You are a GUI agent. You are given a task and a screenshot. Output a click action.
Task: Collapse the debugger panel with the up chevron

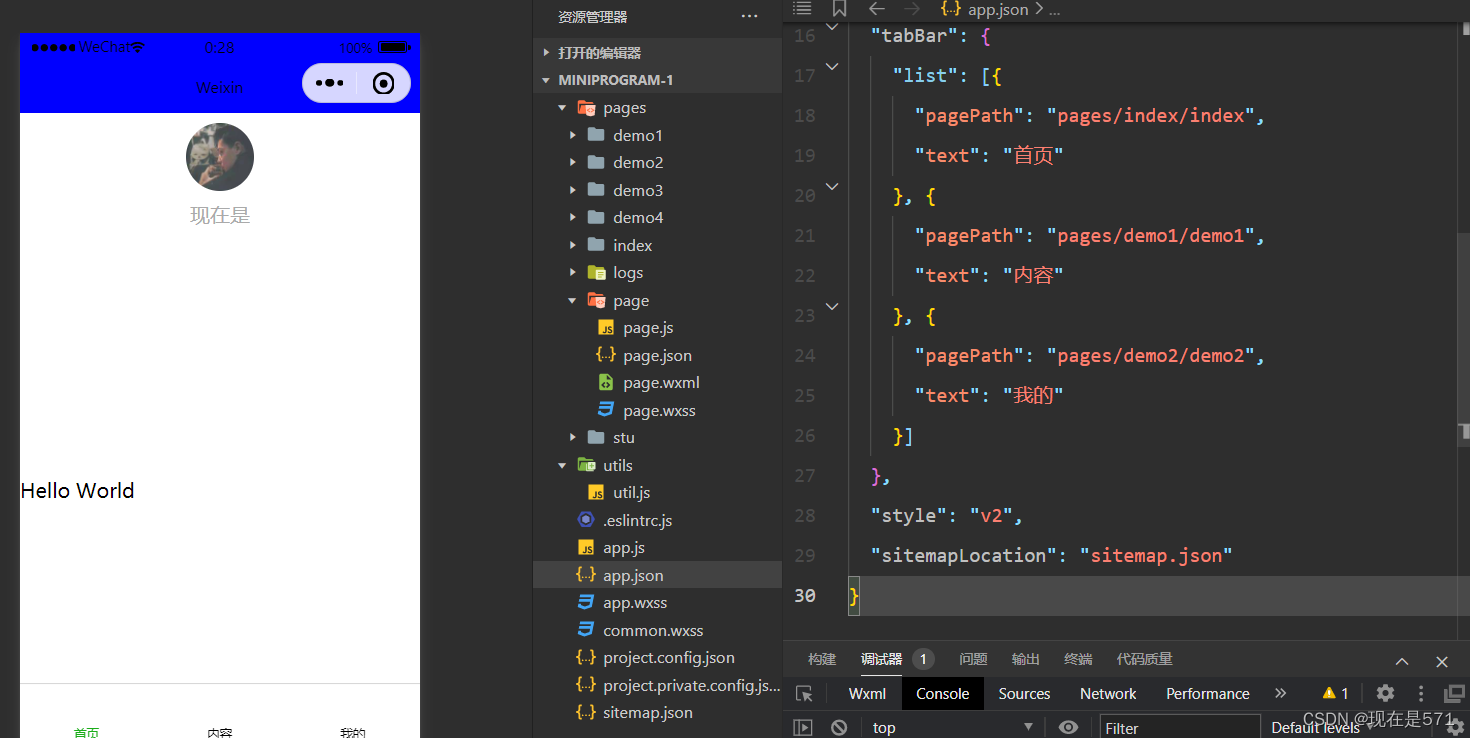pos(1402,661)
